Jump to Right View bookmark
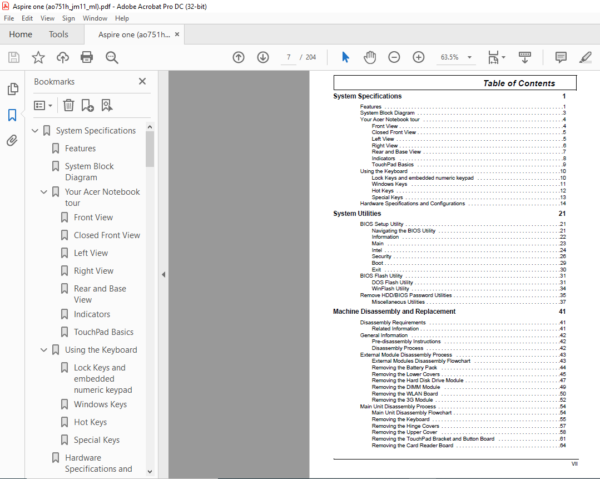The height and width of the screenshot is (479, 600). [93, 271]
